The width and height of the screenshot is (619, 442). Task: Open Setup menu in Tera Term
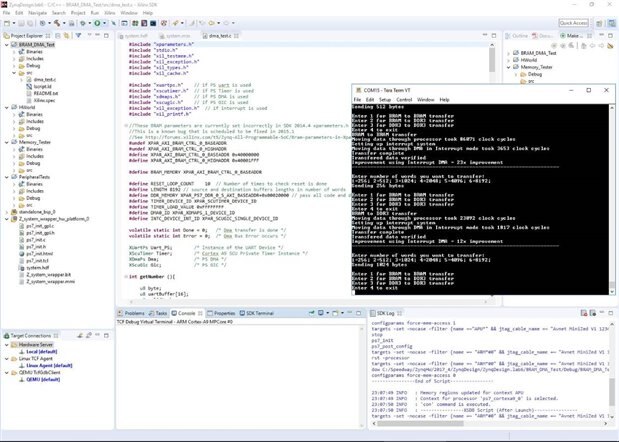pyautogui.click(x=385, y=99)
